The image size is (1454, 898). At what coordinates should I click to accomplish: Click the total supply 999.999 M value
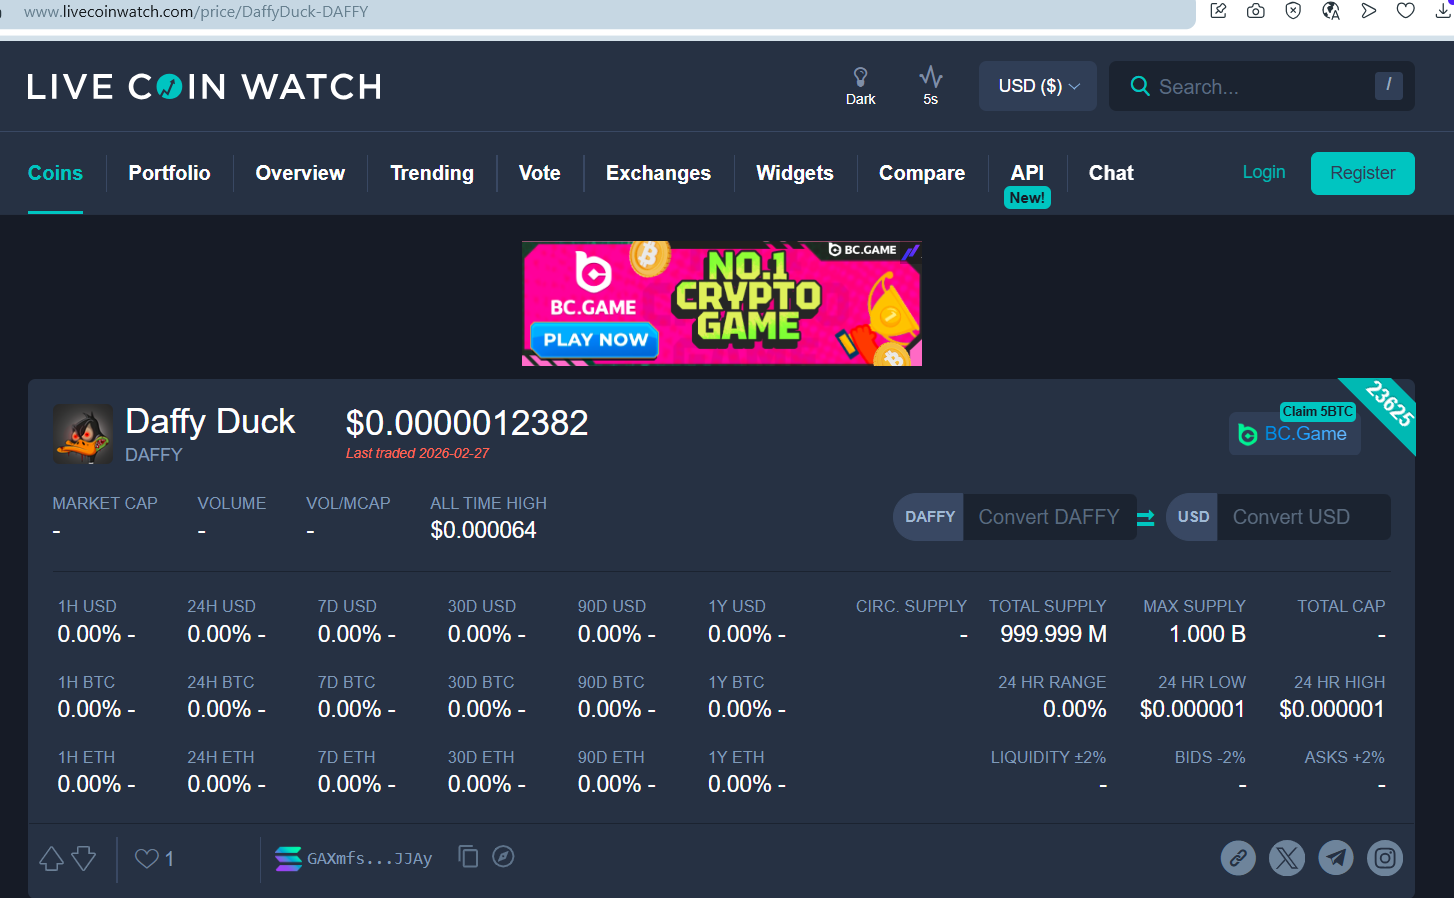pos(1053,634)
